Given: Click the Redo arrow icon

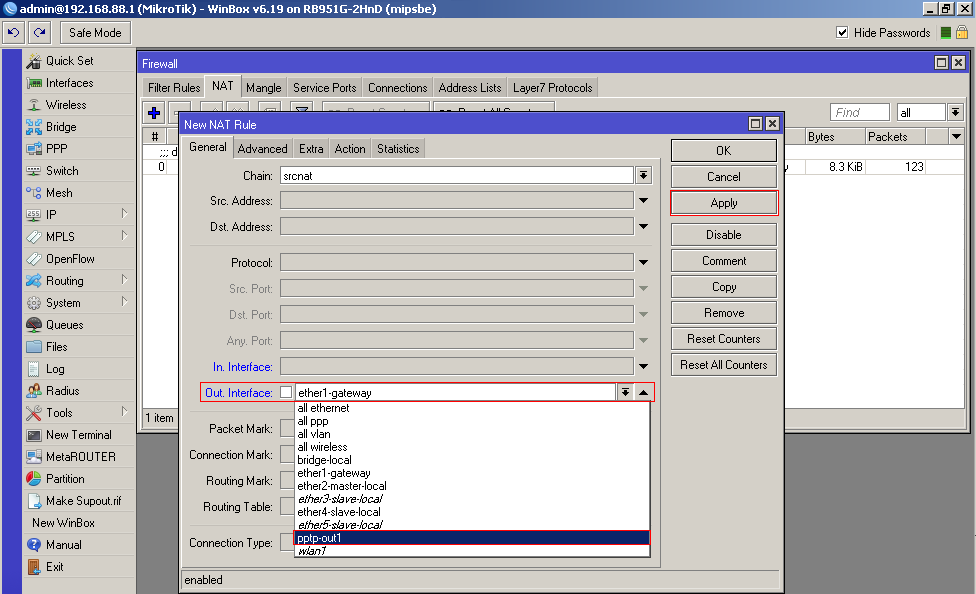Looking at the screenshot, I should (x=40, y=32).
